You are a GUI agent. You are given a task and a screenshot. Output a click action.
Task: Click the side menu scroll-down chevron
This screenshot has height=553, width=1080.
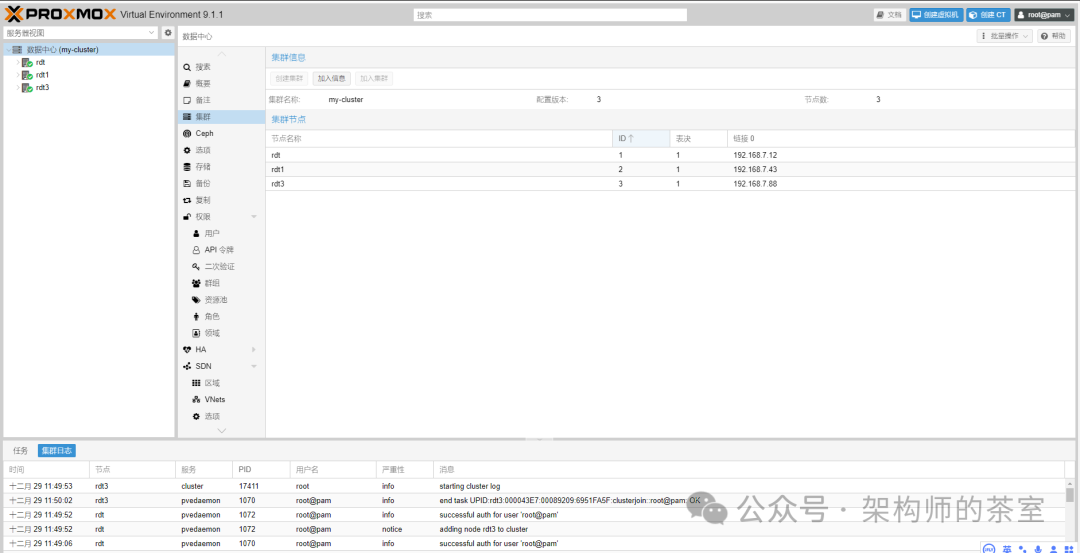pos(221,430)
